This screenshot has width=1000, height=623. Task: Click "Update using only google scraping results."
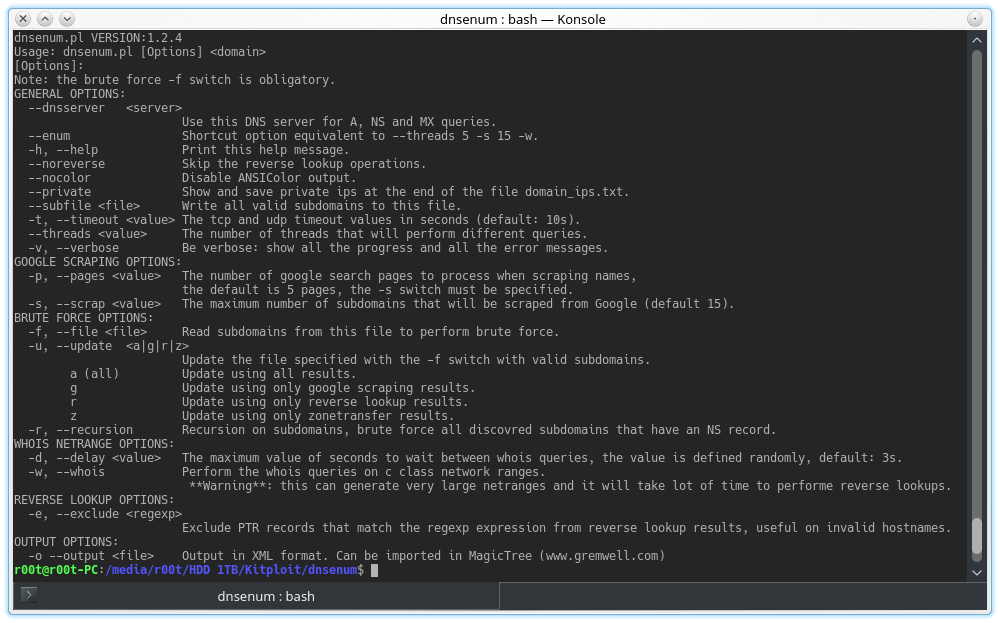(328, 388)
